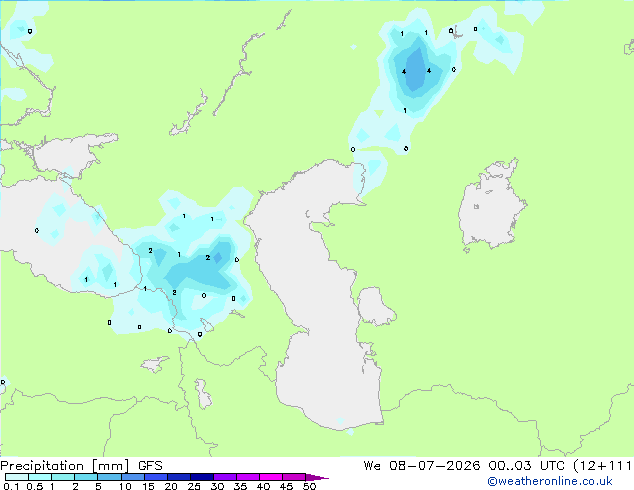Open the weatheronline.co.uk copyright link
634x490 pixels.
point(549,481)
